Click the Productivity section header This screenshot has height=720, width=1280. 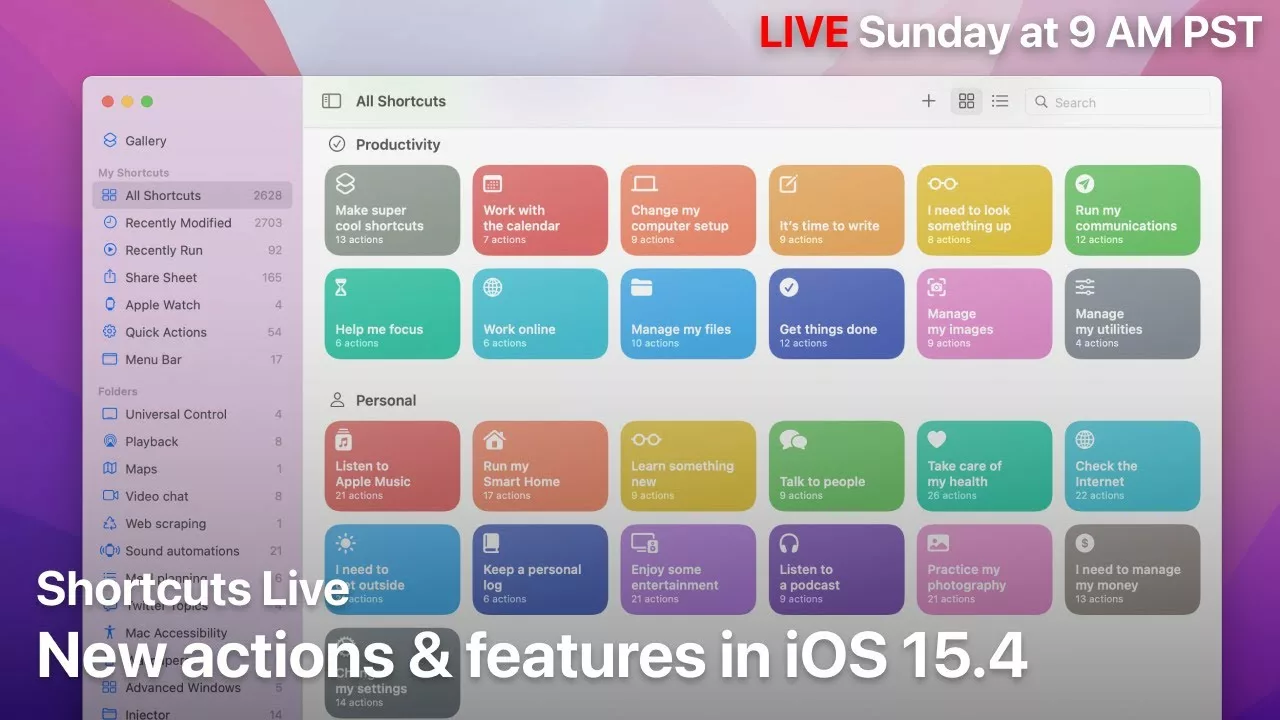tap(398, 144)
